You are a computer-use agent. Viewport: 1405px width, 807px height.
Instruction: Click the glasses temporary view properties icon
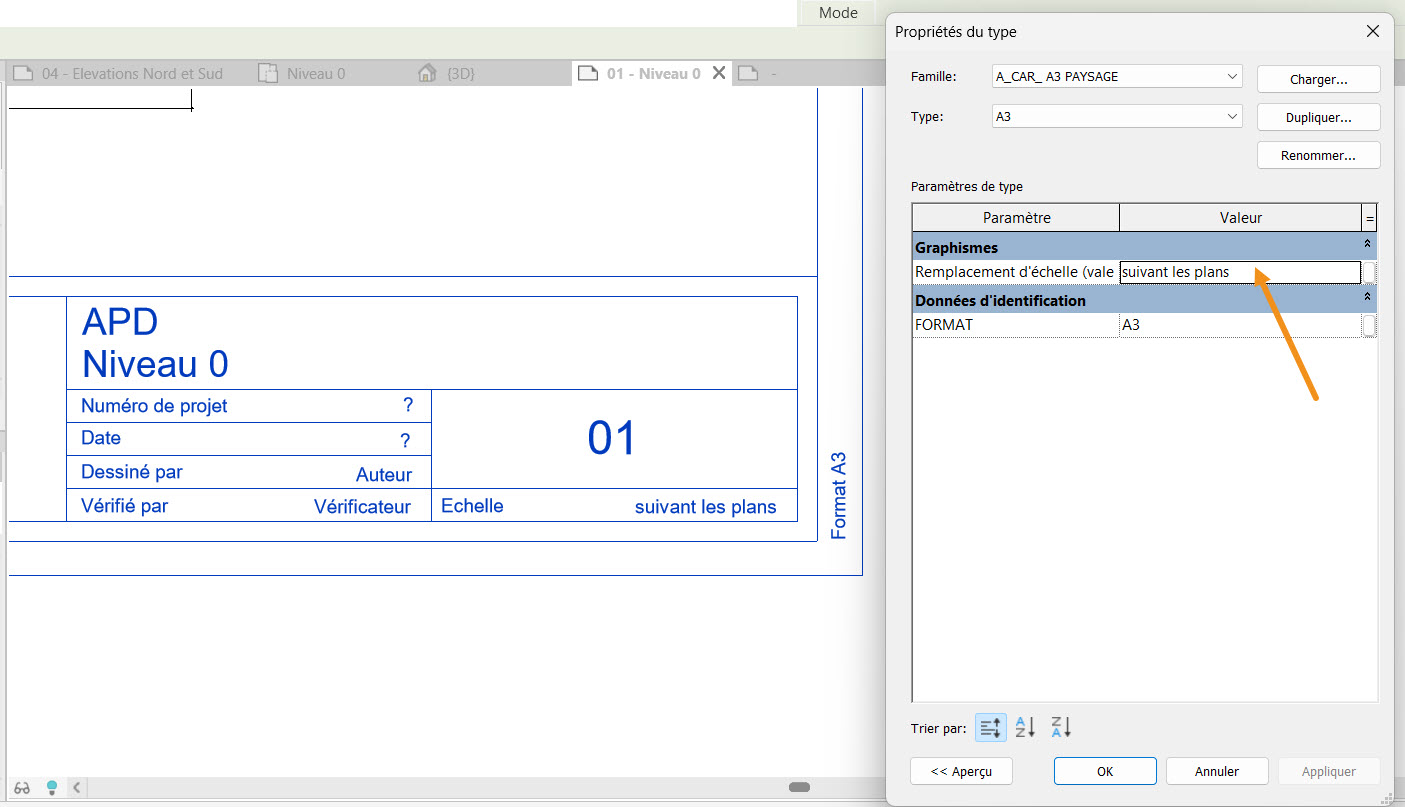pyautogui.click(x=22, y=787)
